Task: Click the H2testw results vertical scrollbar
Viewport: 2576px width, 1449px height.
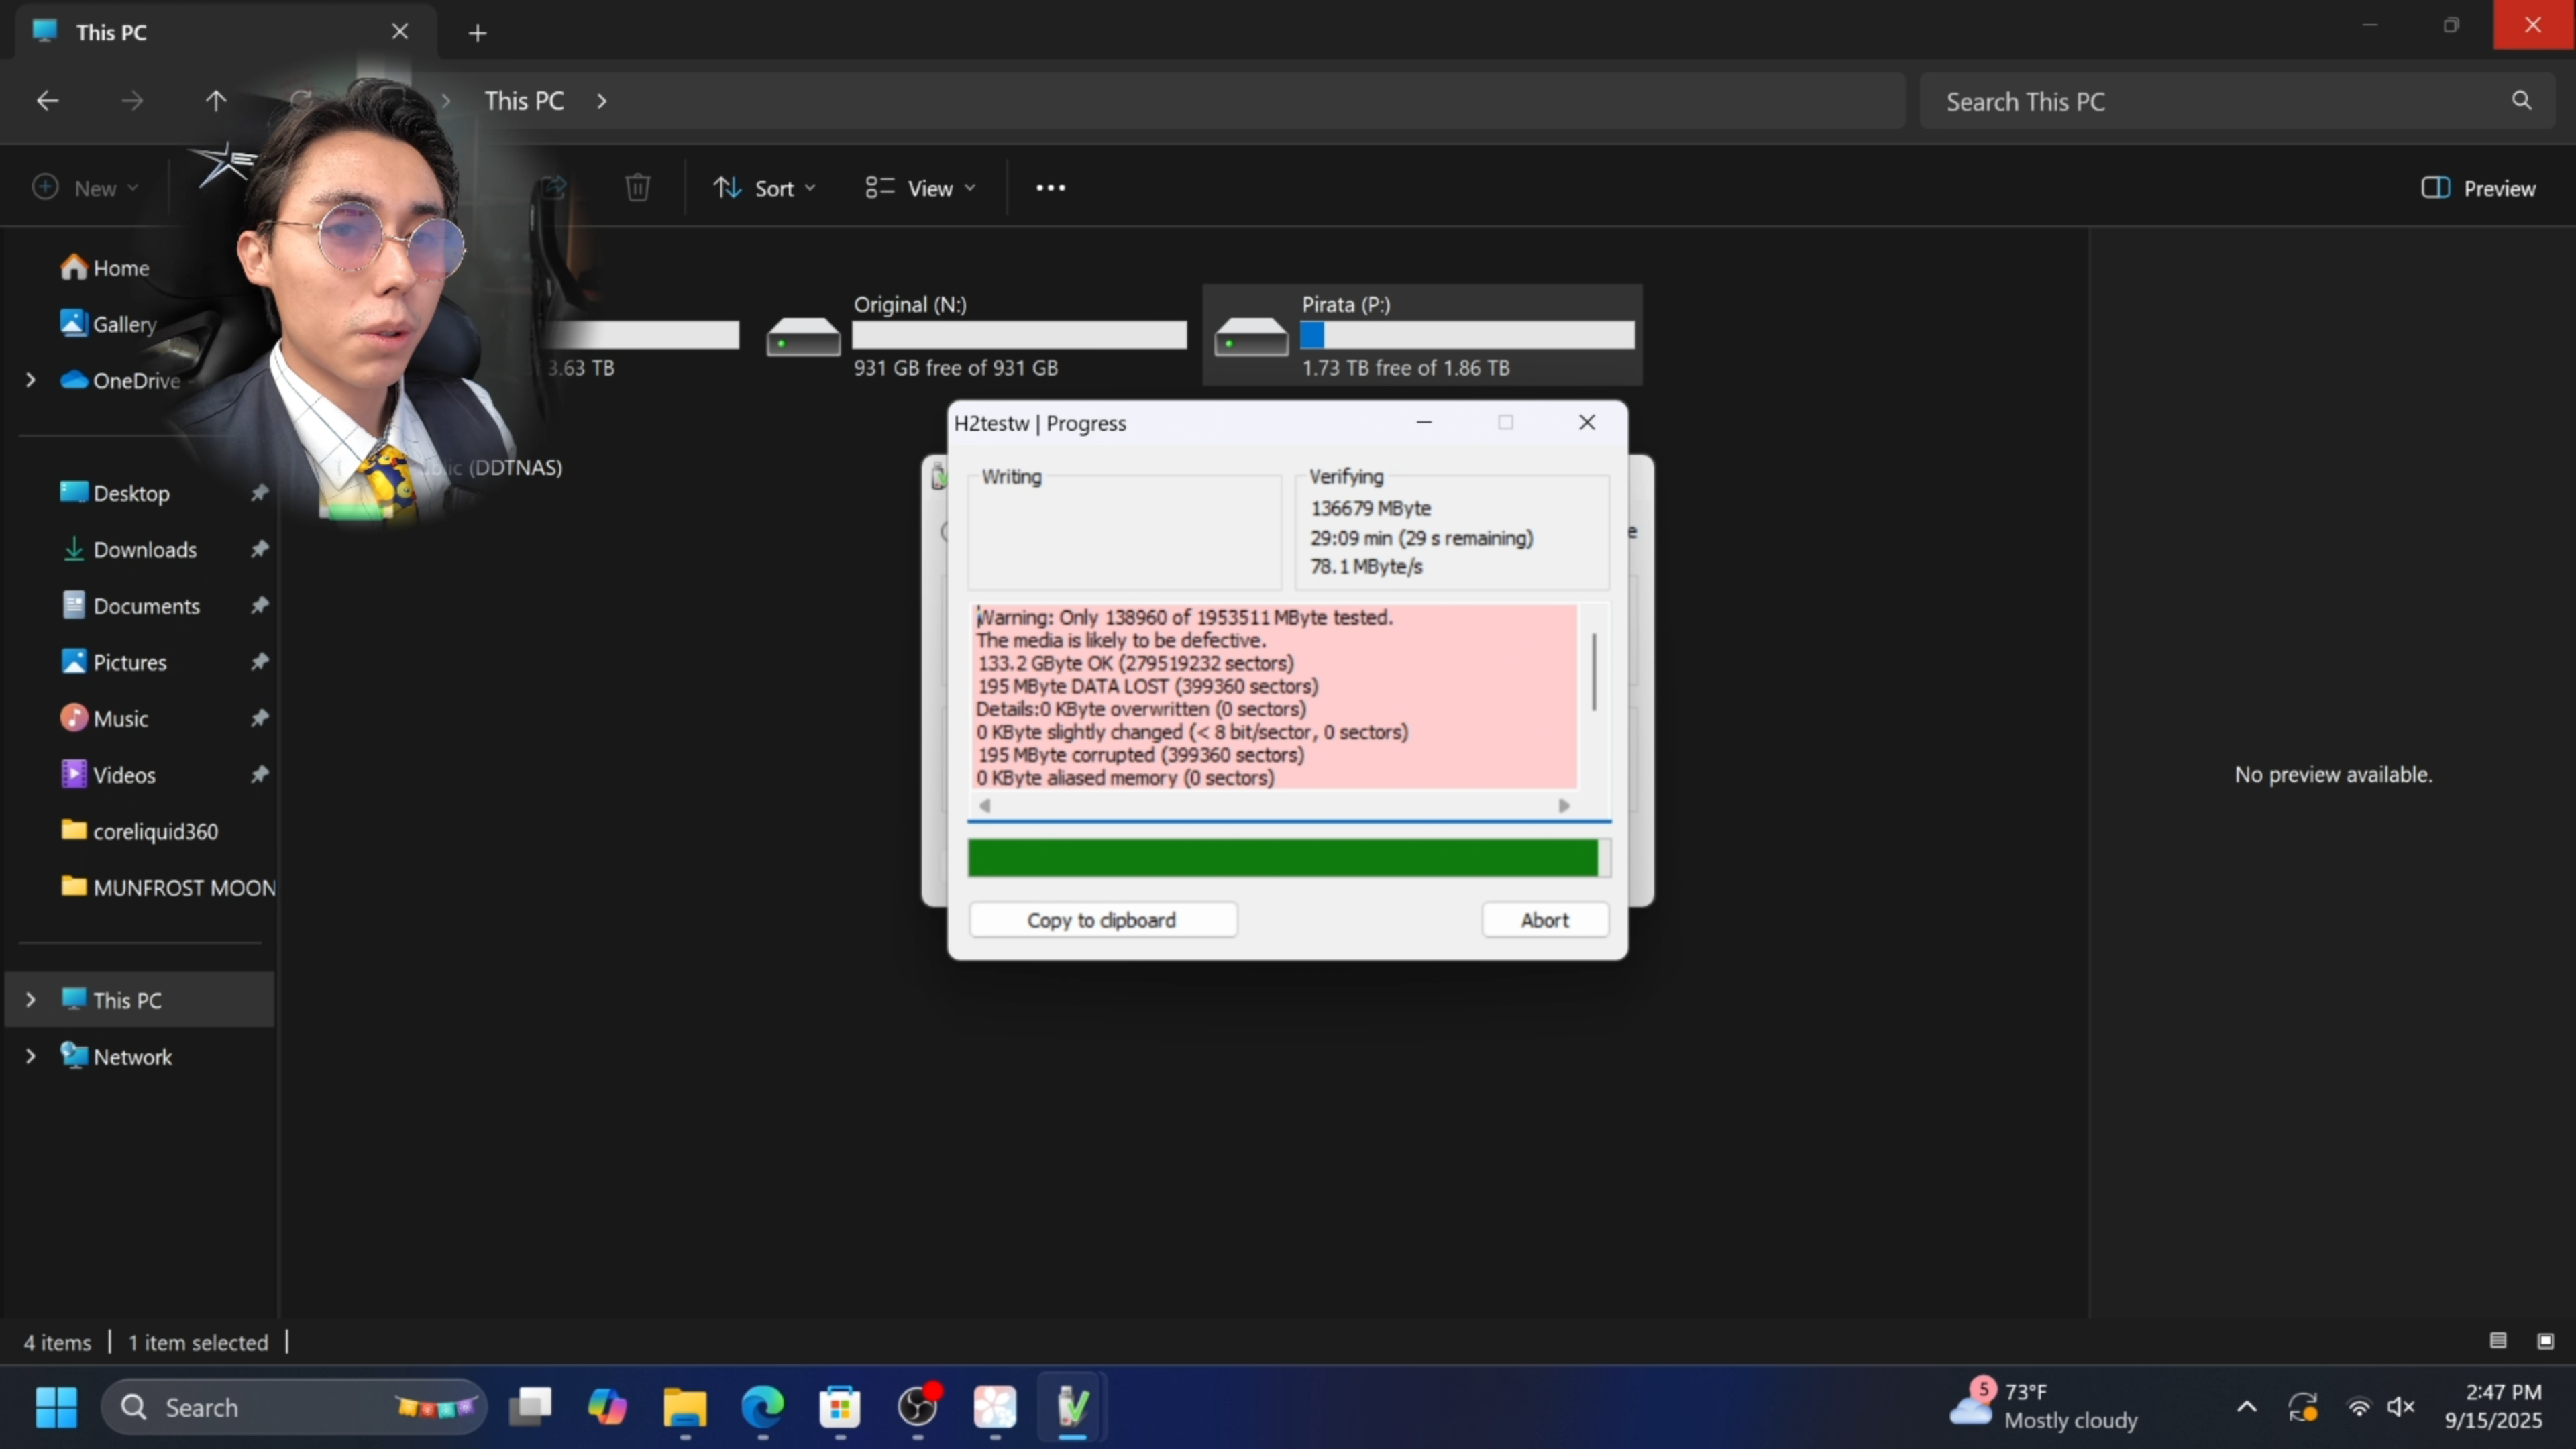Action: [1594, 672]
